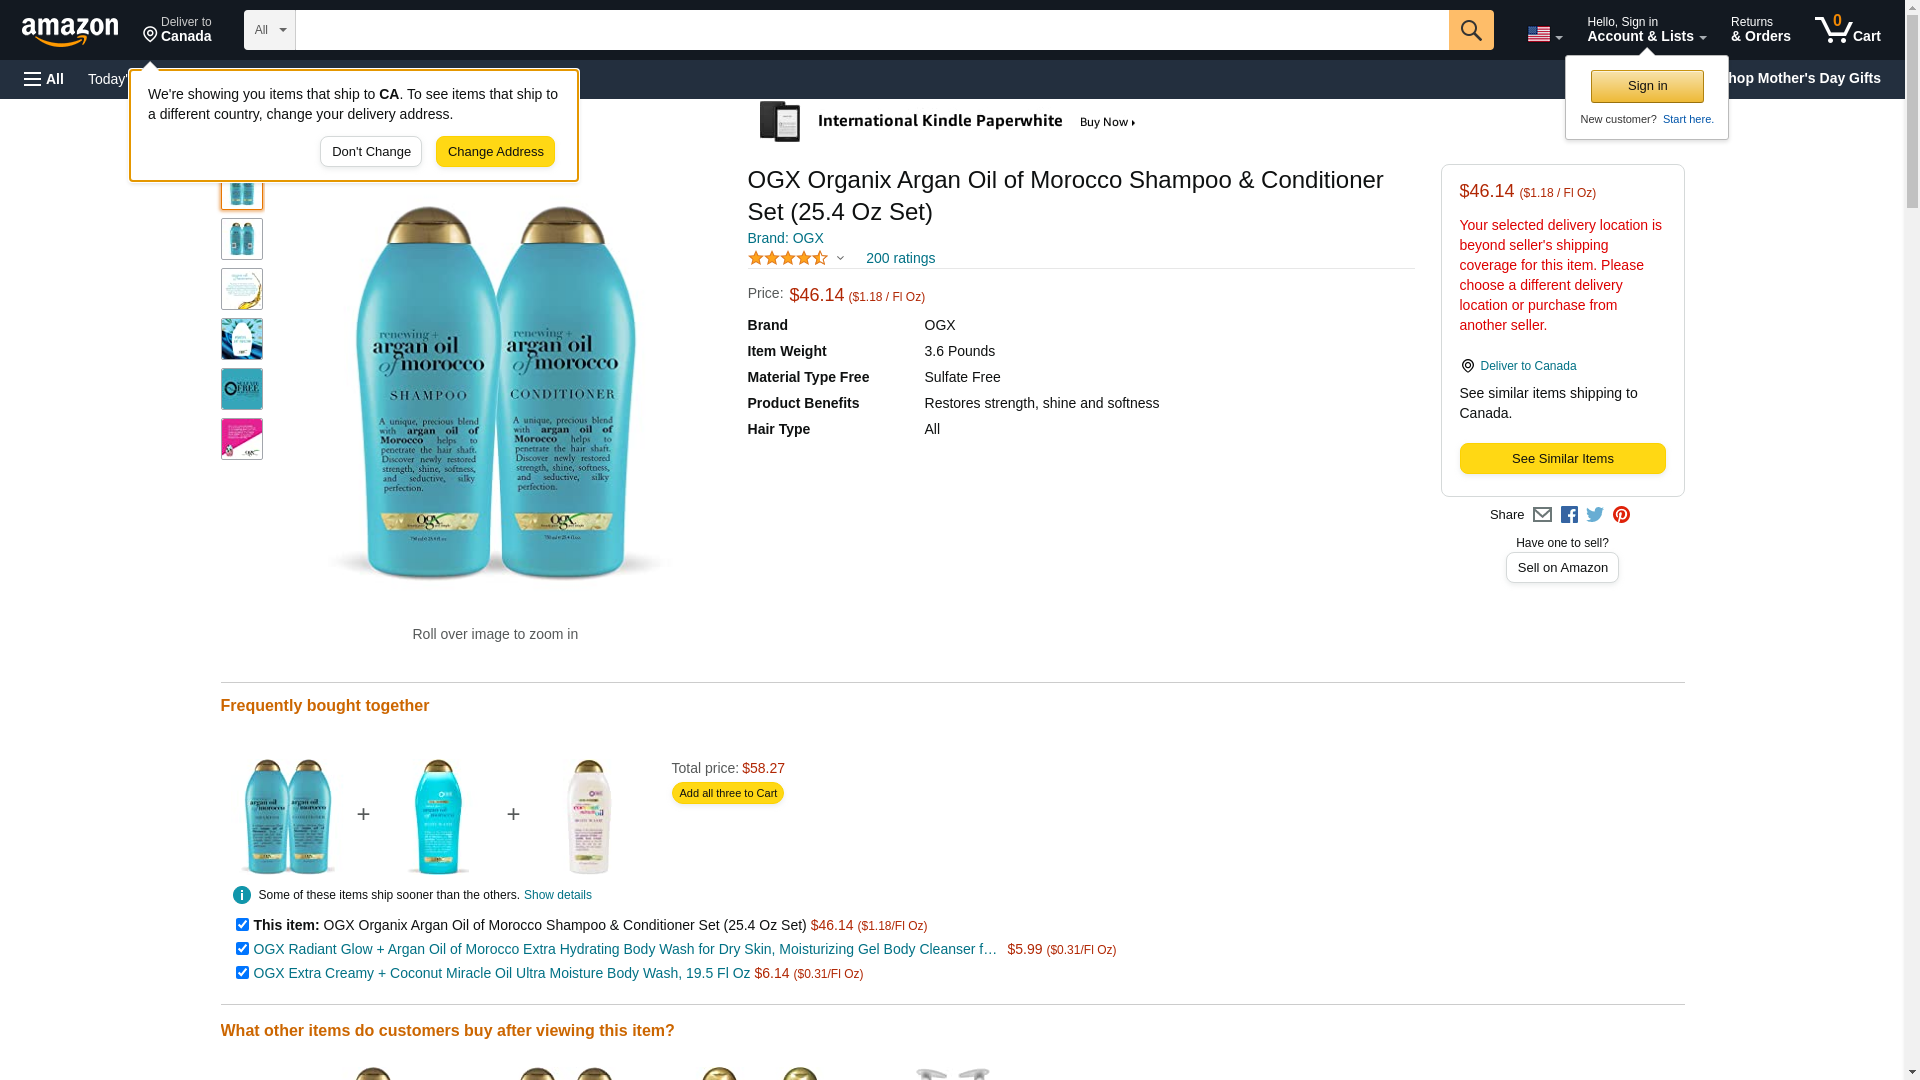Share product on Pinterest
This screenshot has width=1920, height=1080.
[x=1621, y=515]
